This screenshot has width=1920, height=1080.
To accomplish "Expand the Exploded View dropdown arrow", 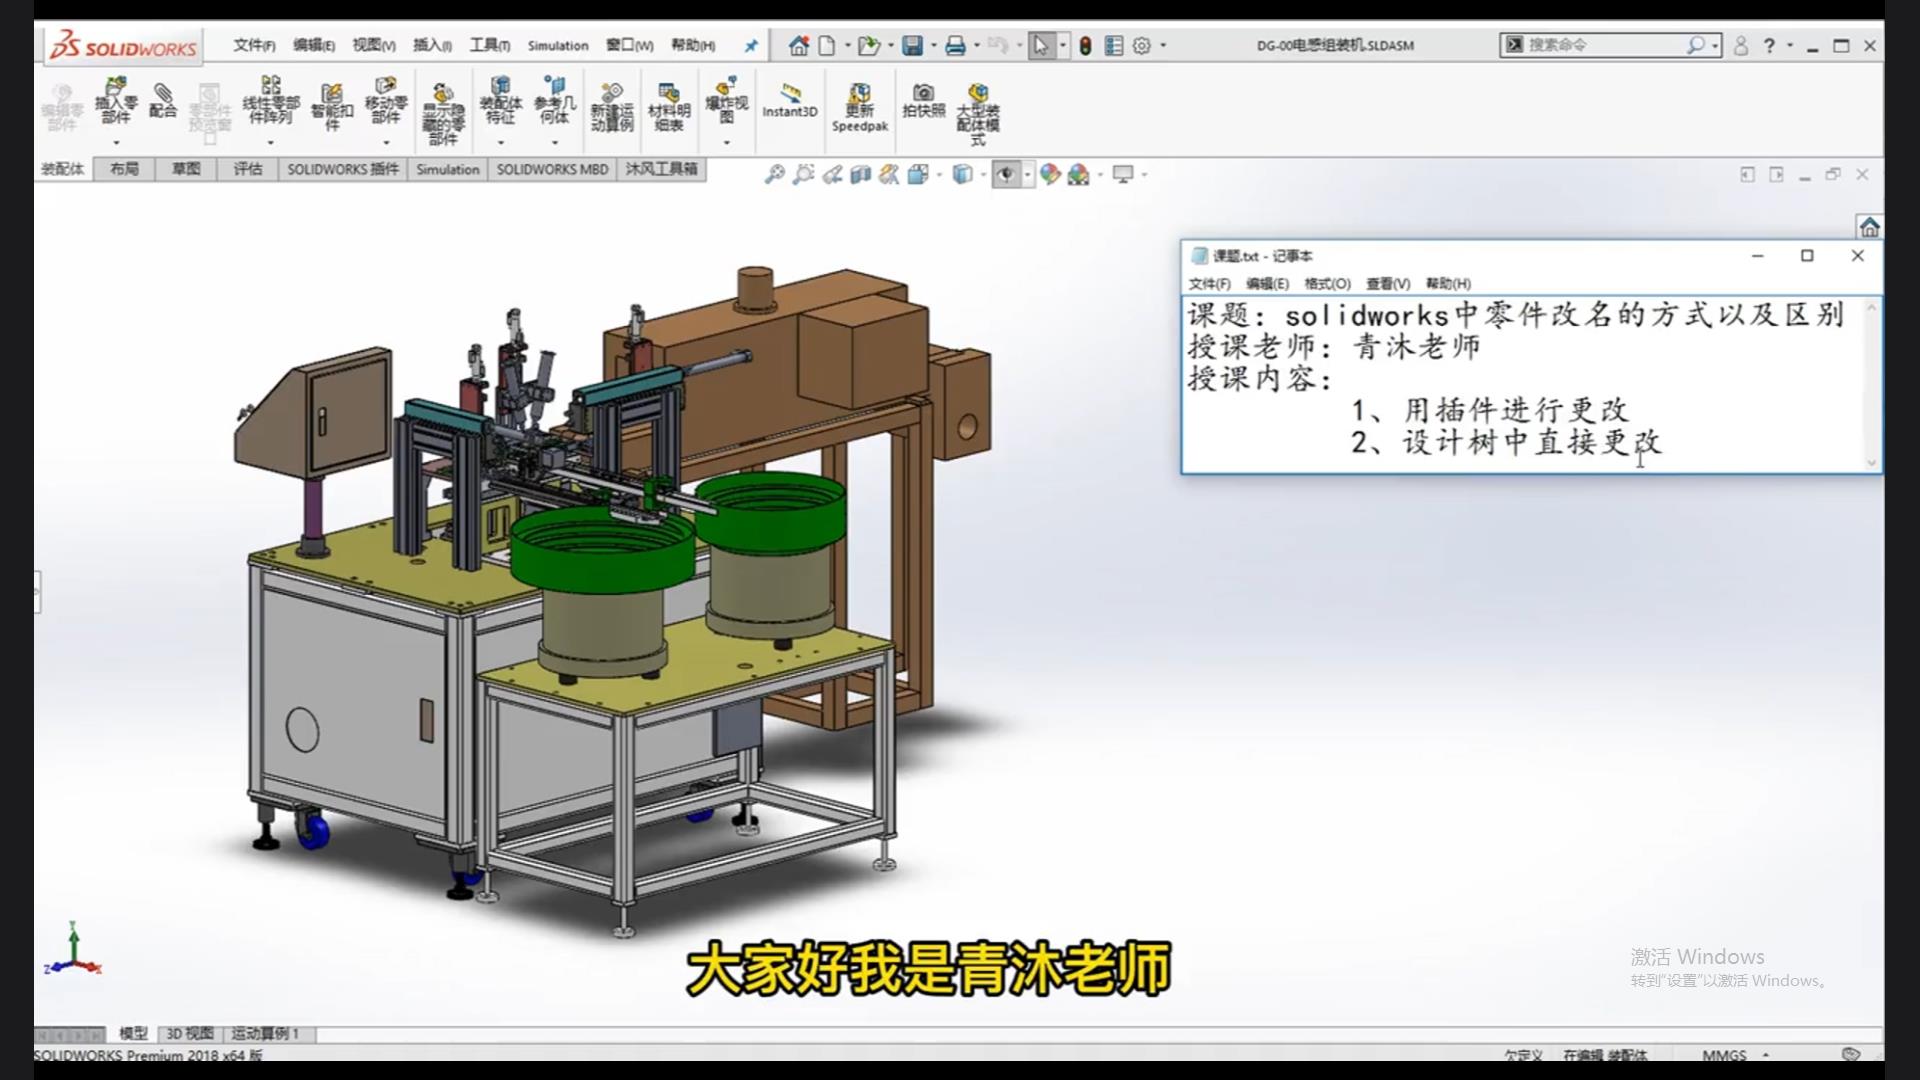I will tap(727, 143).
